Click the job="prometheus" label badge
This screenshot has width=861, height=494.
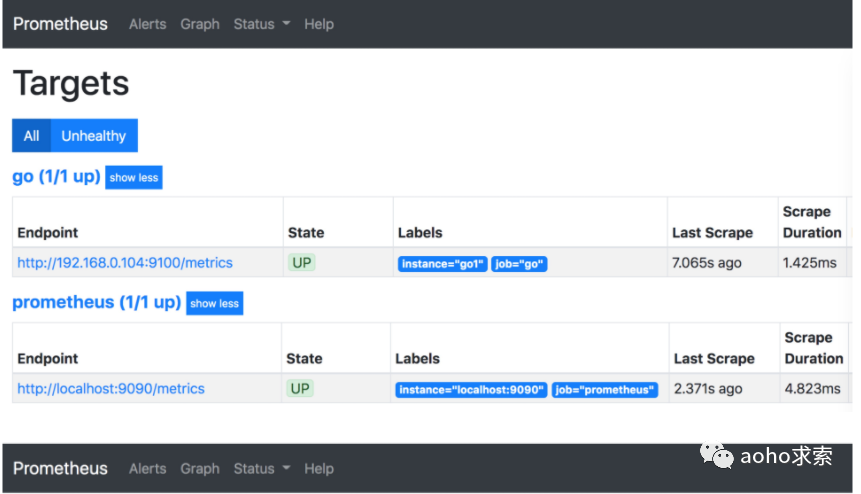[605, 390]
